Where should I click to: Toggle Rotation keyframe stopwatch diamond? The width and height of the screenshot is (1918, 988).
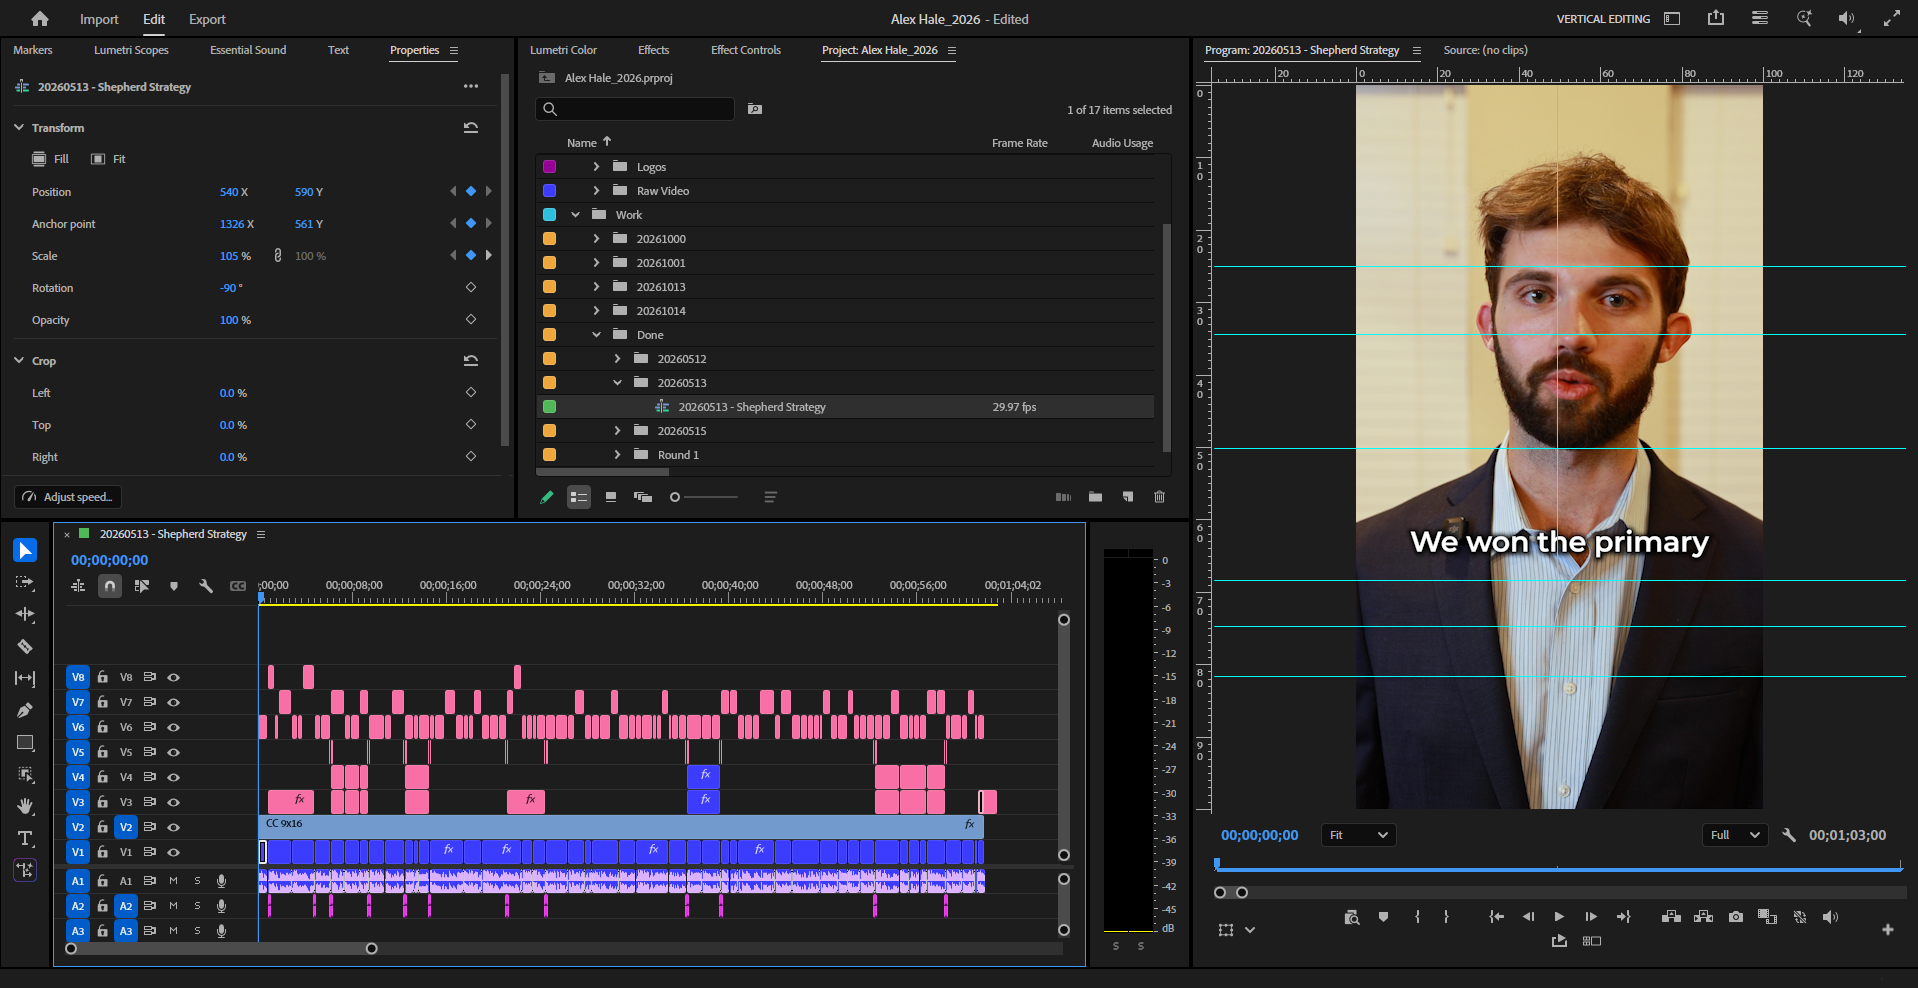471,288
